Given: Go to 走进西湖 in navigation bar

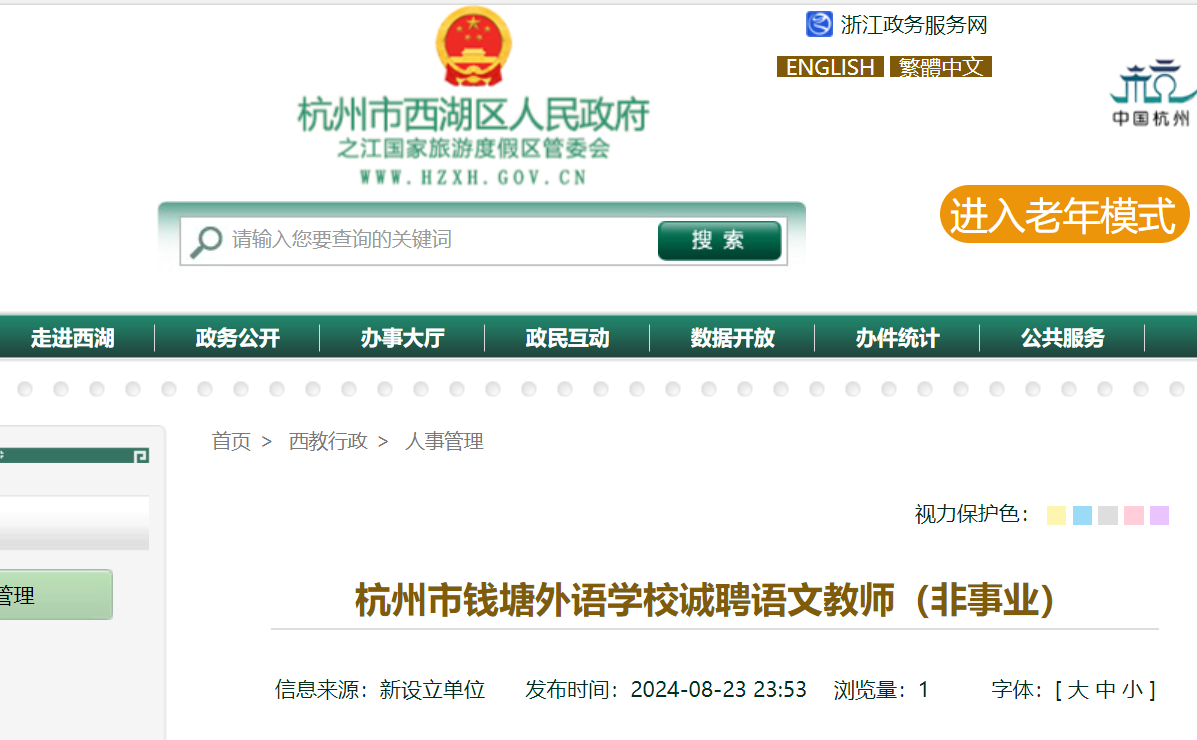Looking at the screenshot, I should click(73, 339).
